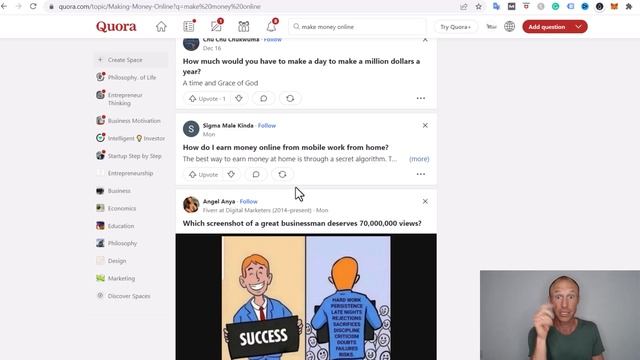Click the browser reload button
The image size is (640, 360).
tap(33, 7)
